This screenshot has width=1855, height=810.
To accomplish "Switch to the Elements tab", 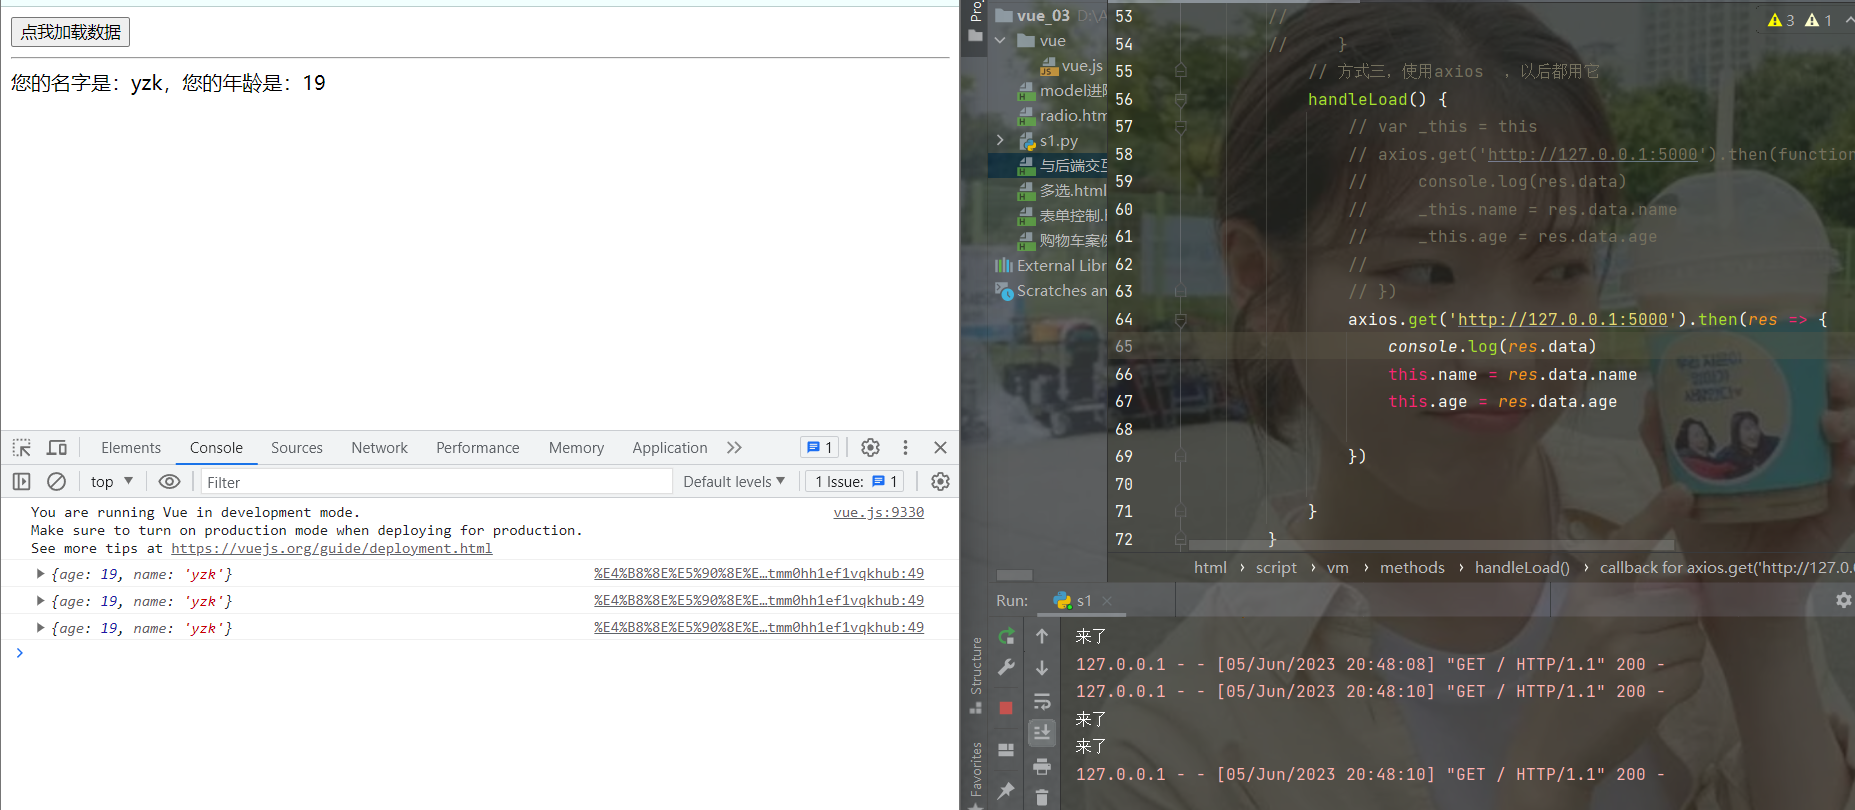I will click(131, 448).
